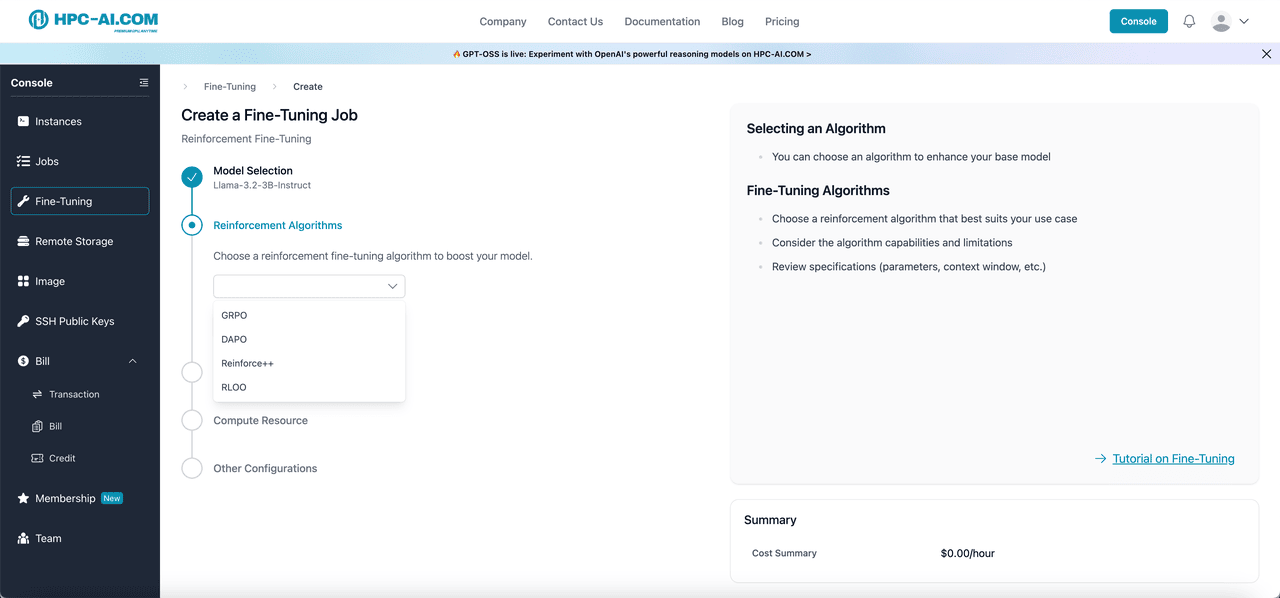Open Instances from the sidebar

coord(58,122)
